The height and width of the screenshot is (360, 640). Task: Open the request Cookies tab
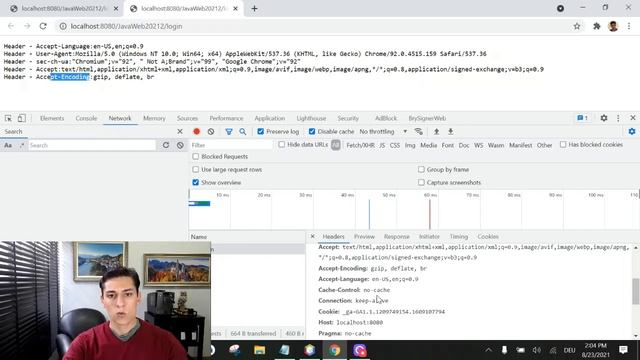(488, 236)
